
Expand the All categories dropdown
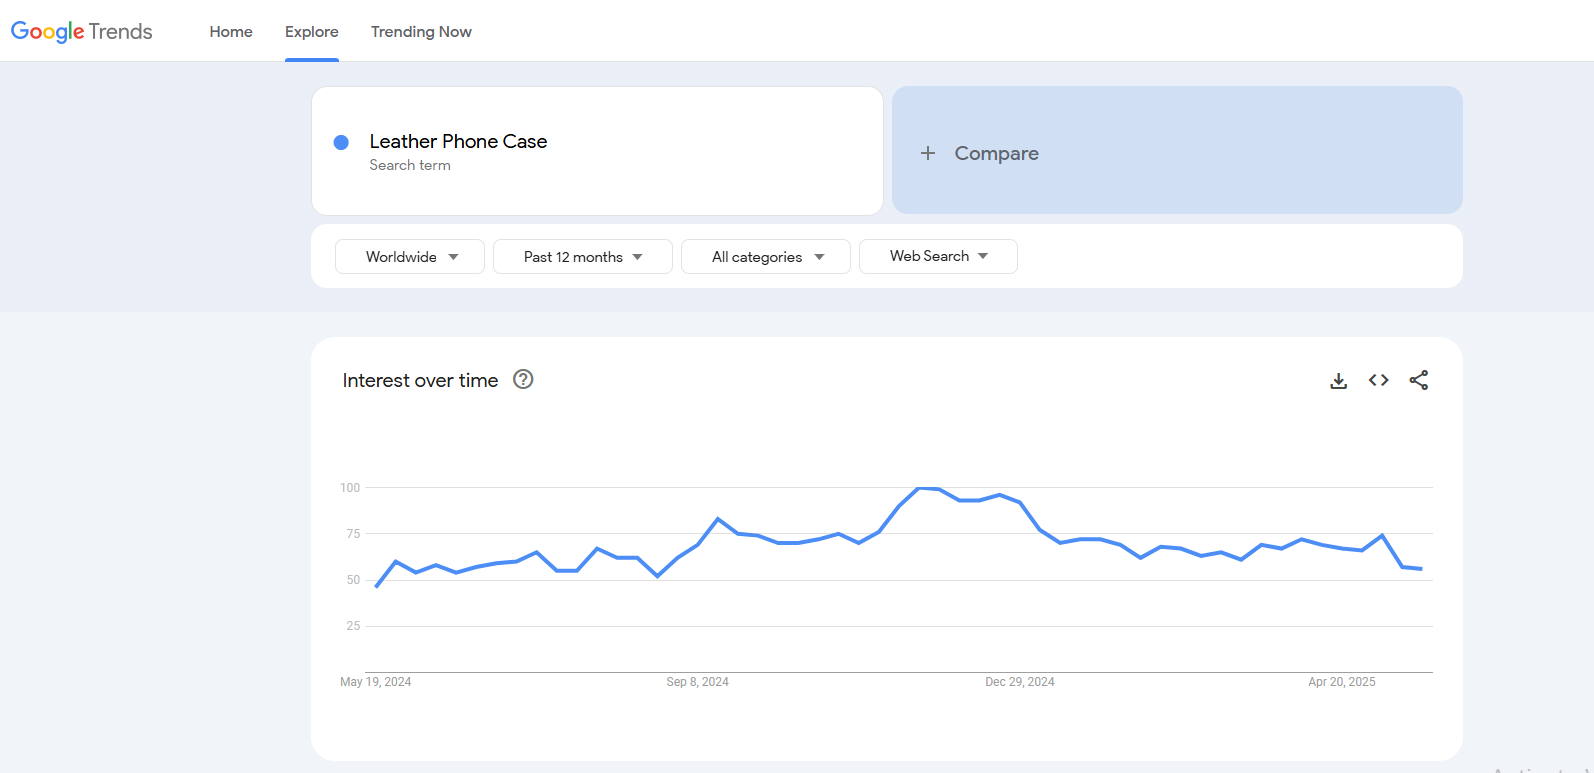pyautogui.click(x=766, y=257)
